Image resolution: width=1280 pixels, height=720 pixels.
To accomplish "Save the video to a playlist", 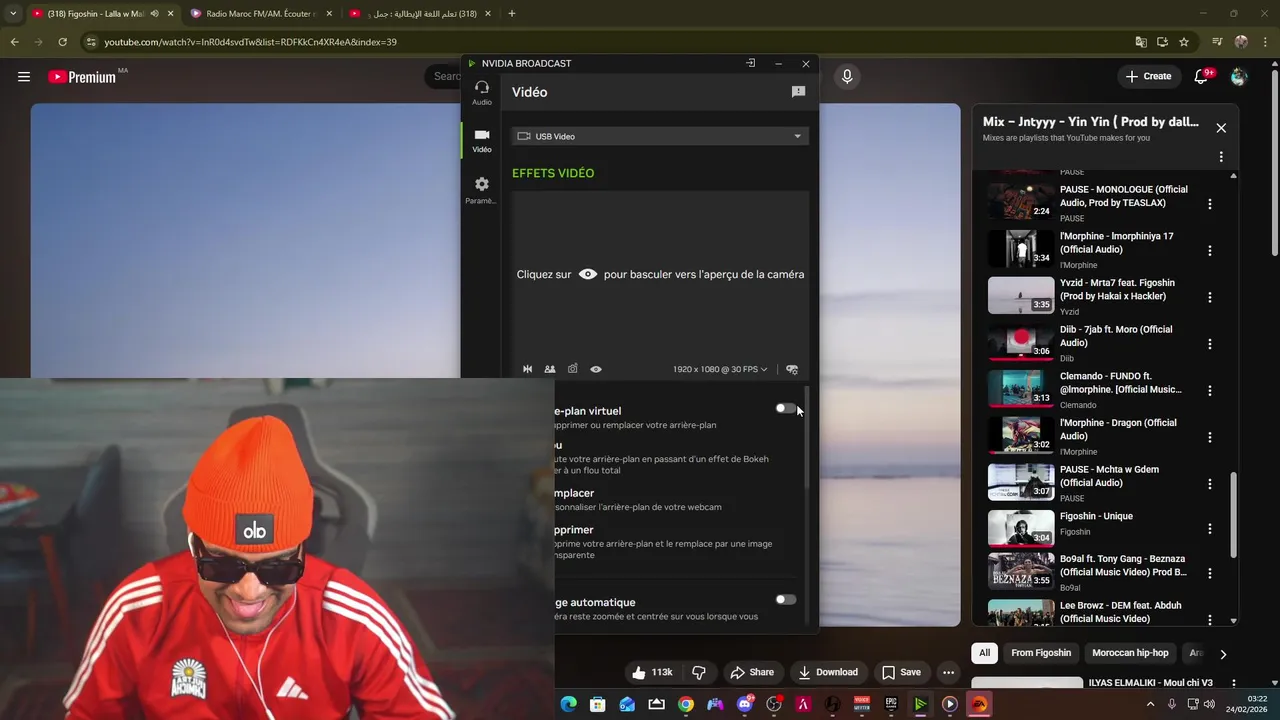I will pos(901,672).
